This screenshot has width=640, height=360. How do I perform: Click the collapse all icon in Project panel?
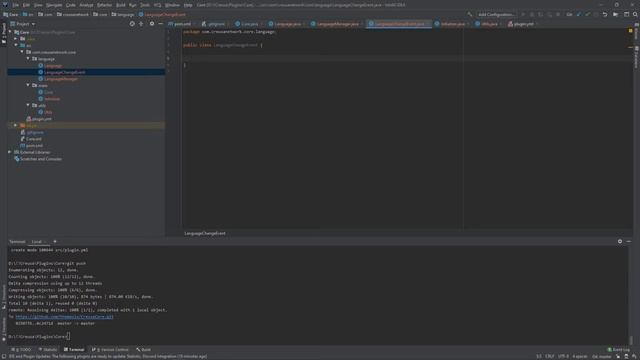pos(141,24)
